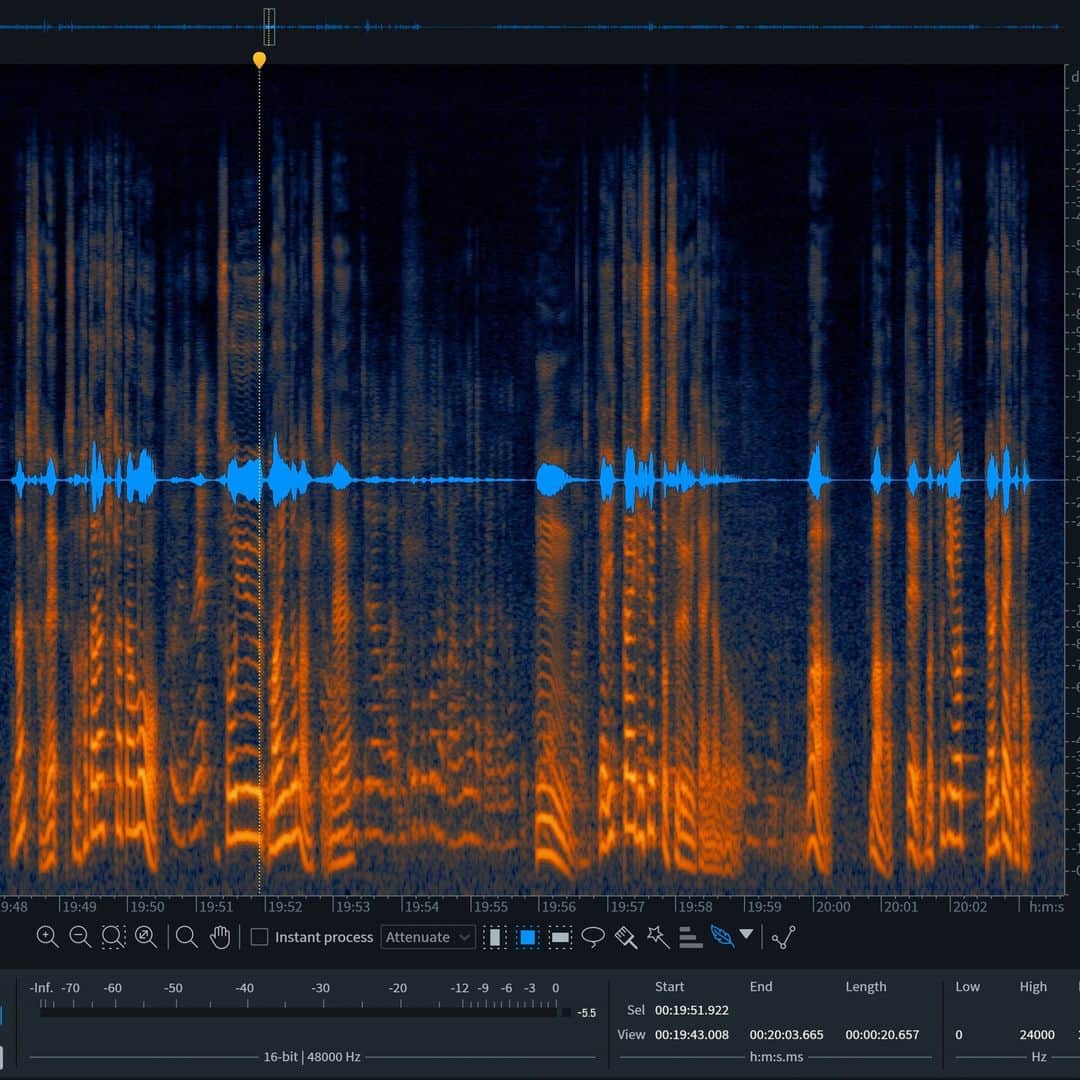
Task: Click the 20:00 mark on time ruler
Action: point(833,906)
